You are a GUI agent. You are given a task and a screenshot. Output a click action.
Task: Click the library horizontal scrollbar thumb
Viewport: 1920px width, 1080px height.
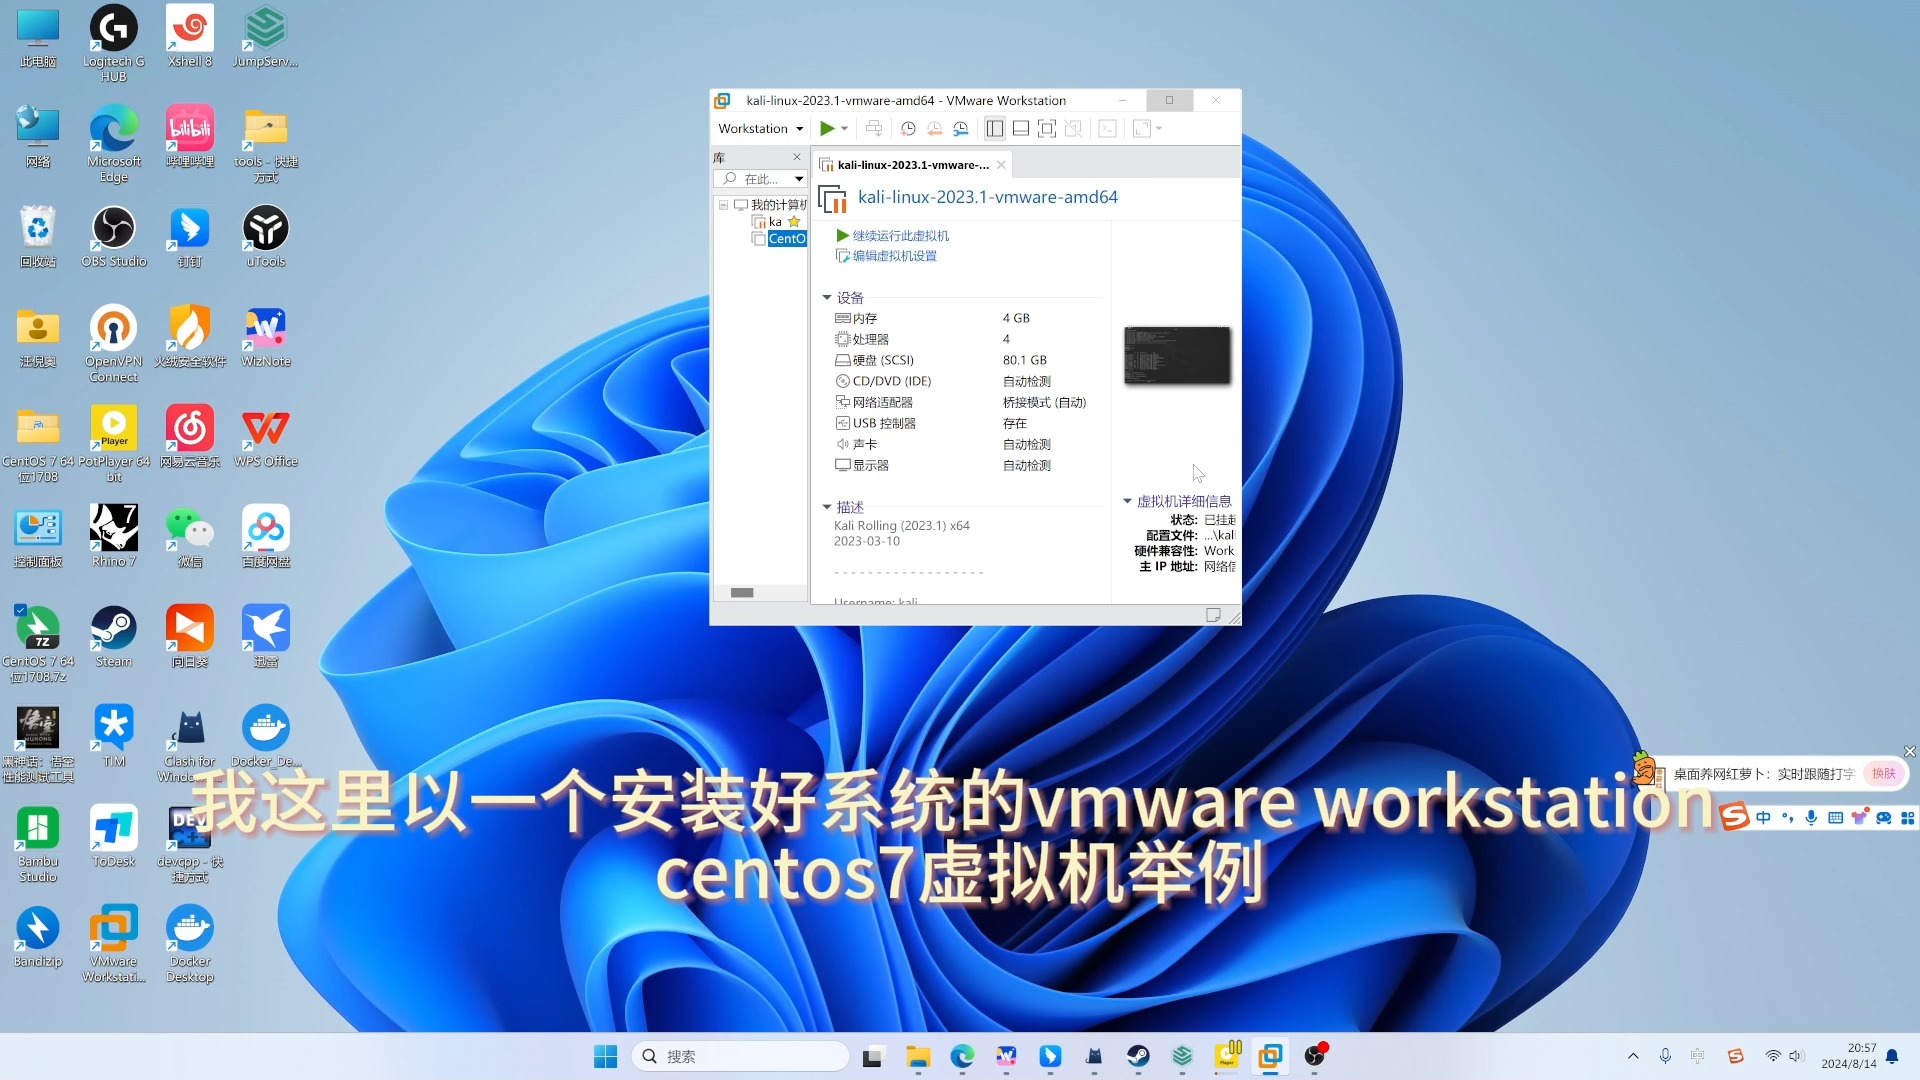[742, 593]
